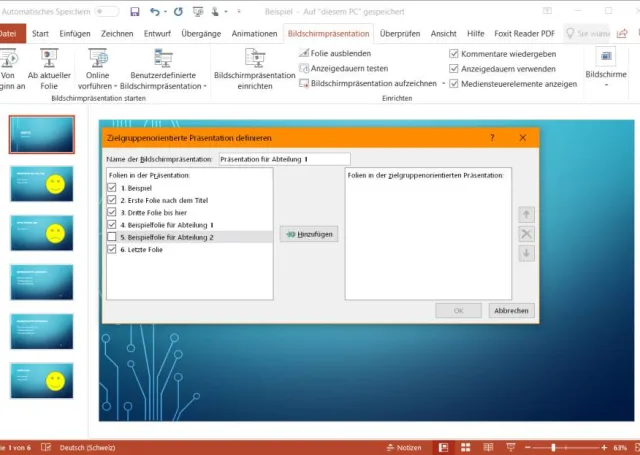Click the ribbon display options icon in title bar
The width and height of the screenshot is (640, 455).
(x=547, y=11)
